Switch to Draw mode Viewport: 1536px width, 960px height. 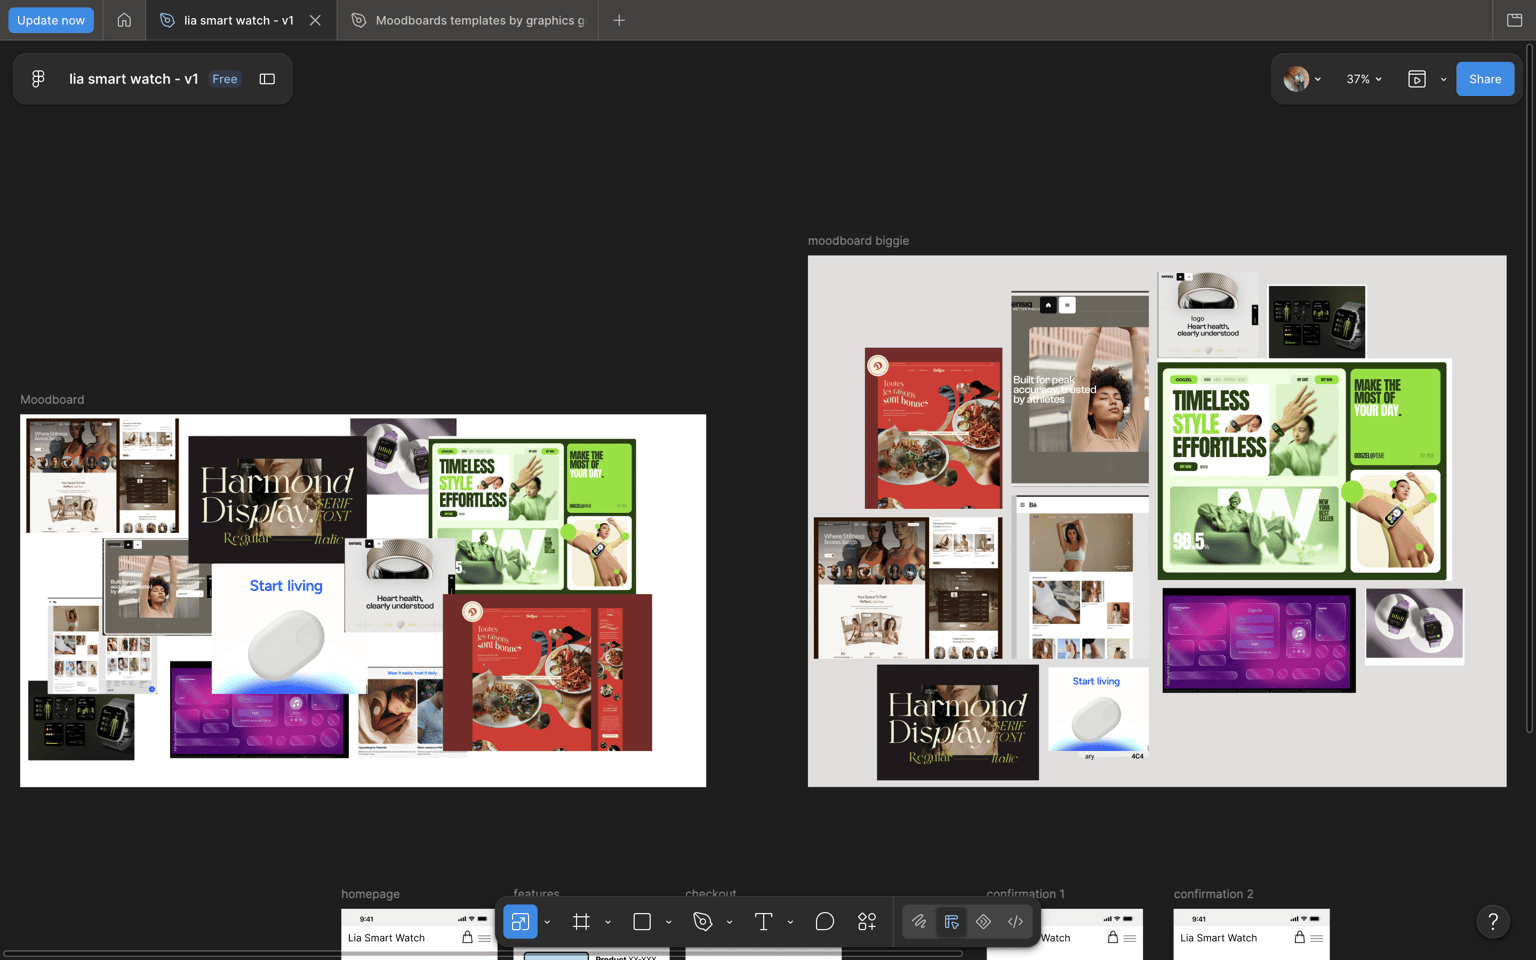tap(919, 922)
